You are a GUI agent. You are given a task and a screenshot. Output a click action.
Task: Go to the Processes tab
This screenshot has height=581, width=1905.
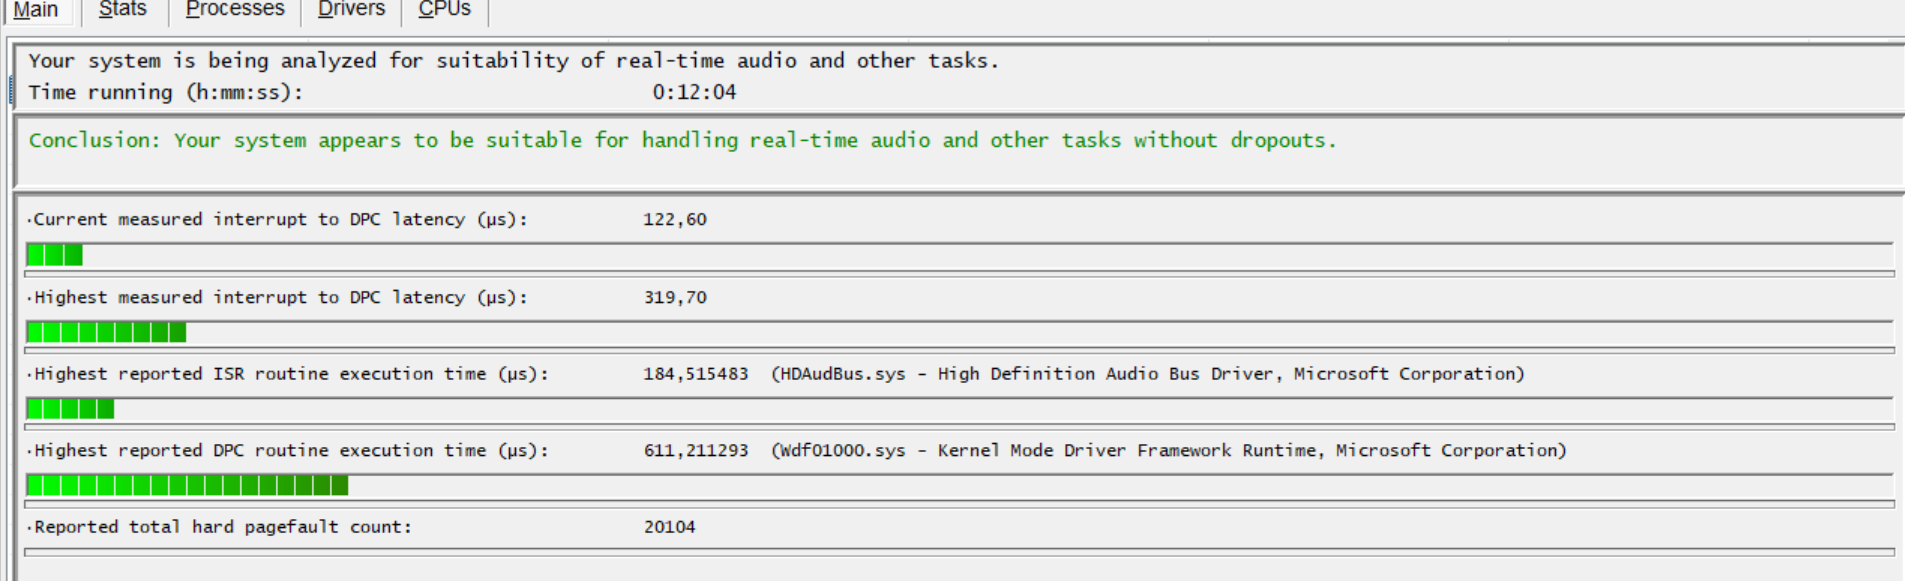click(235, 10)
